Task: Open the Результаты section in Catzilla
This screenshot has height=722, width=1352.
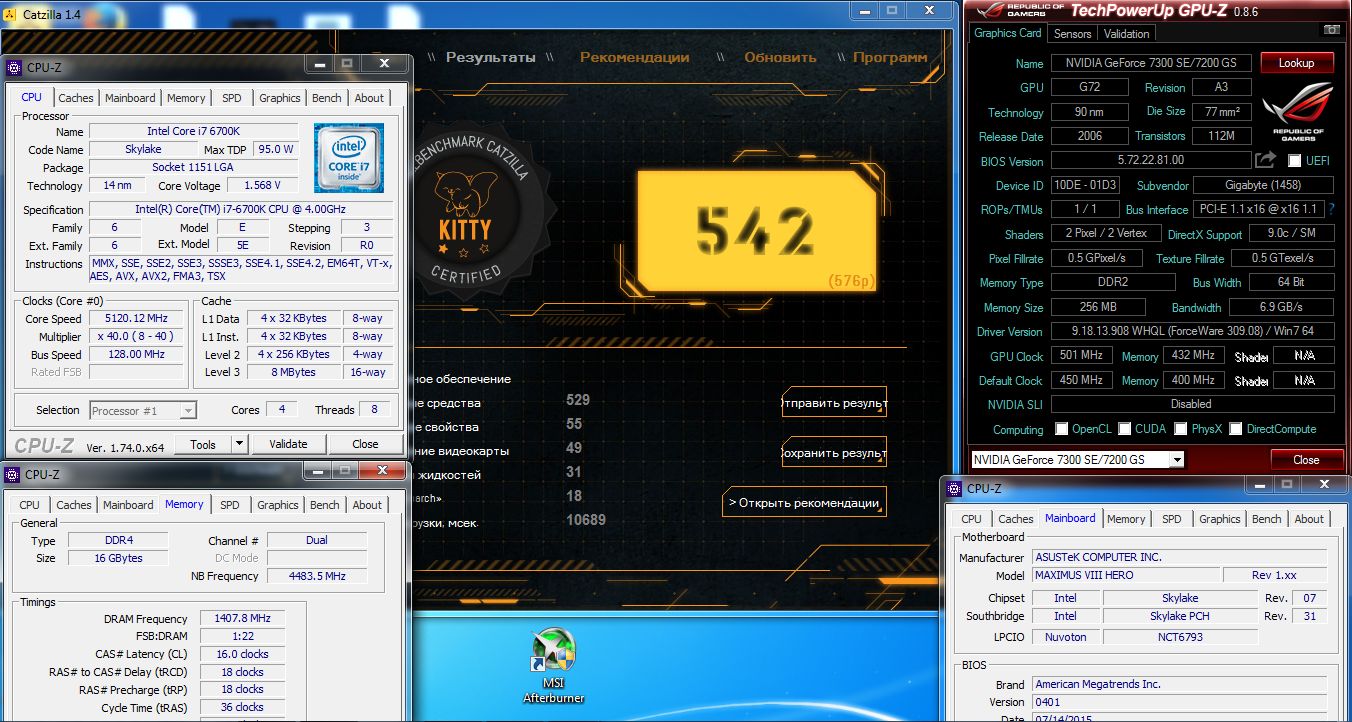Action: 490,57
